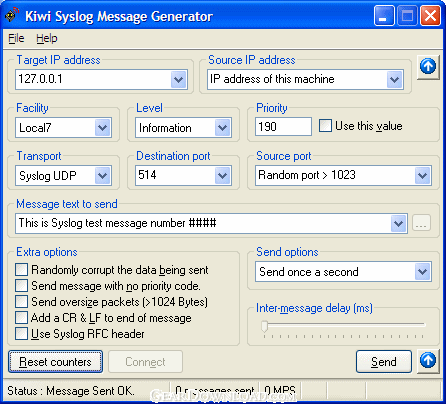Click the Reset counters button
Viewport: 446px width, 404px height.
pyautogui.click(x=55, y=362)
